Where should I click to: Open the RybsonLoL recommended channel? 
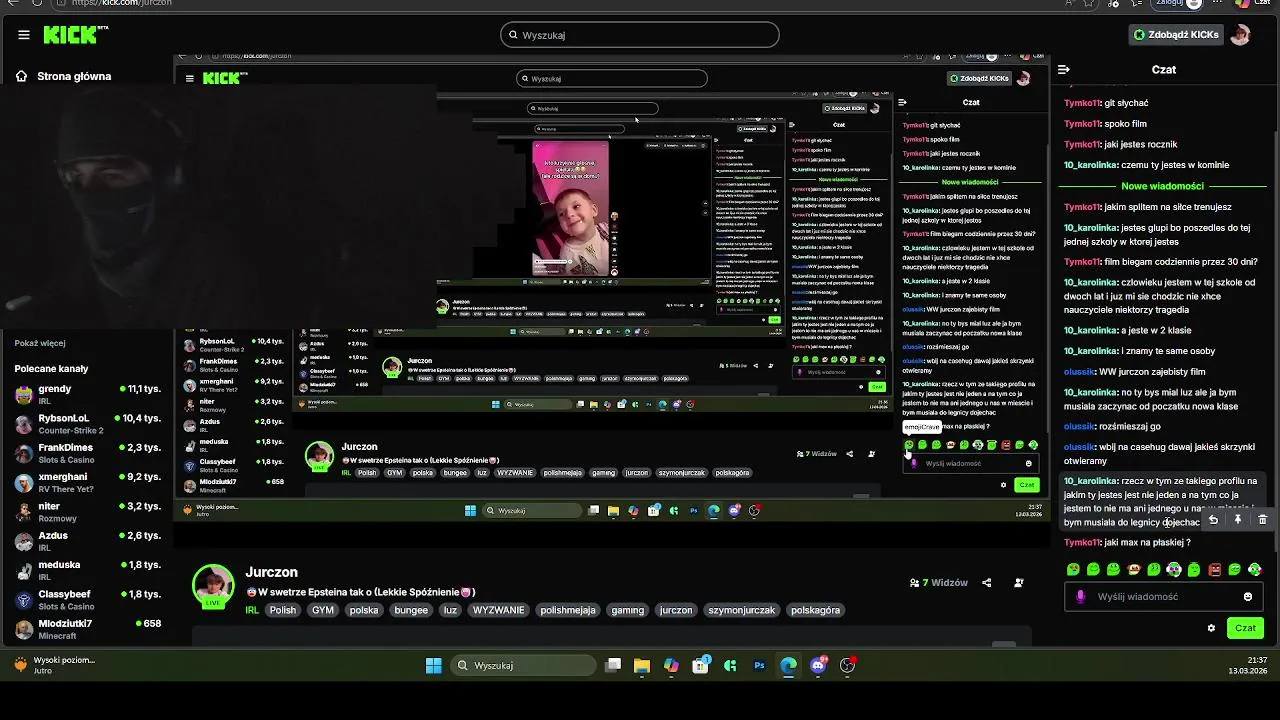(87, 424)
